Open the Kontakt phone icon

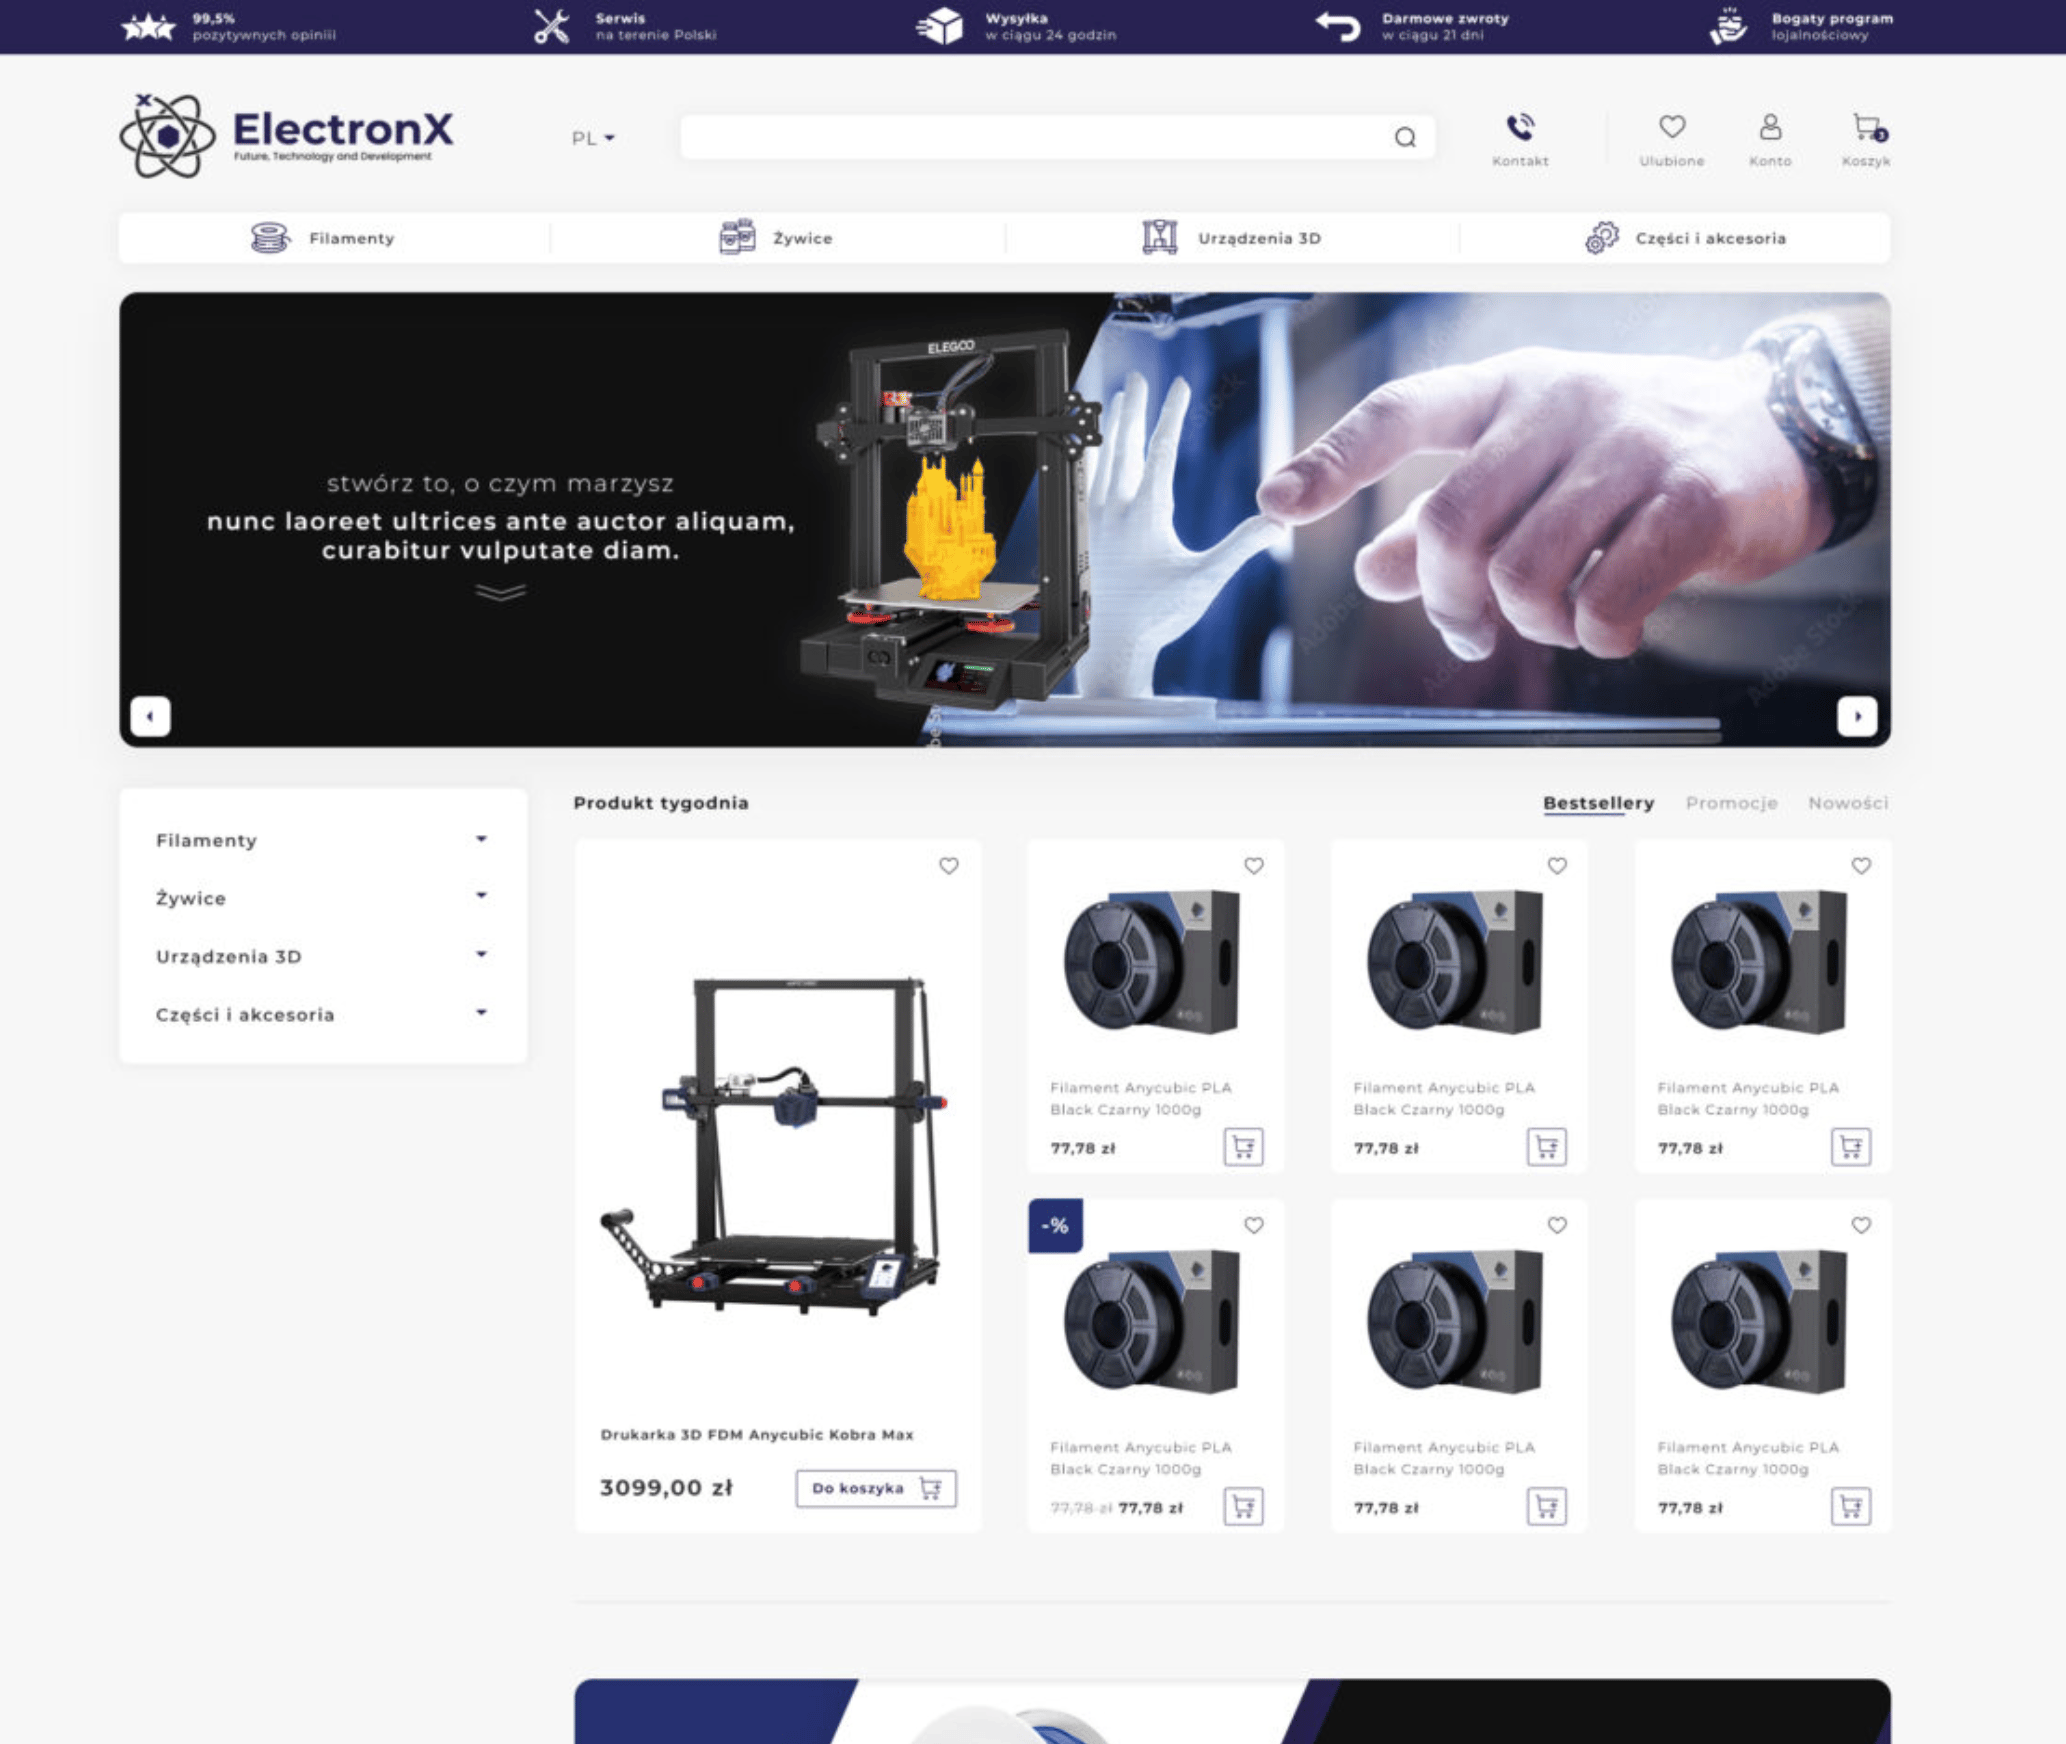(x=1520, y=128)
